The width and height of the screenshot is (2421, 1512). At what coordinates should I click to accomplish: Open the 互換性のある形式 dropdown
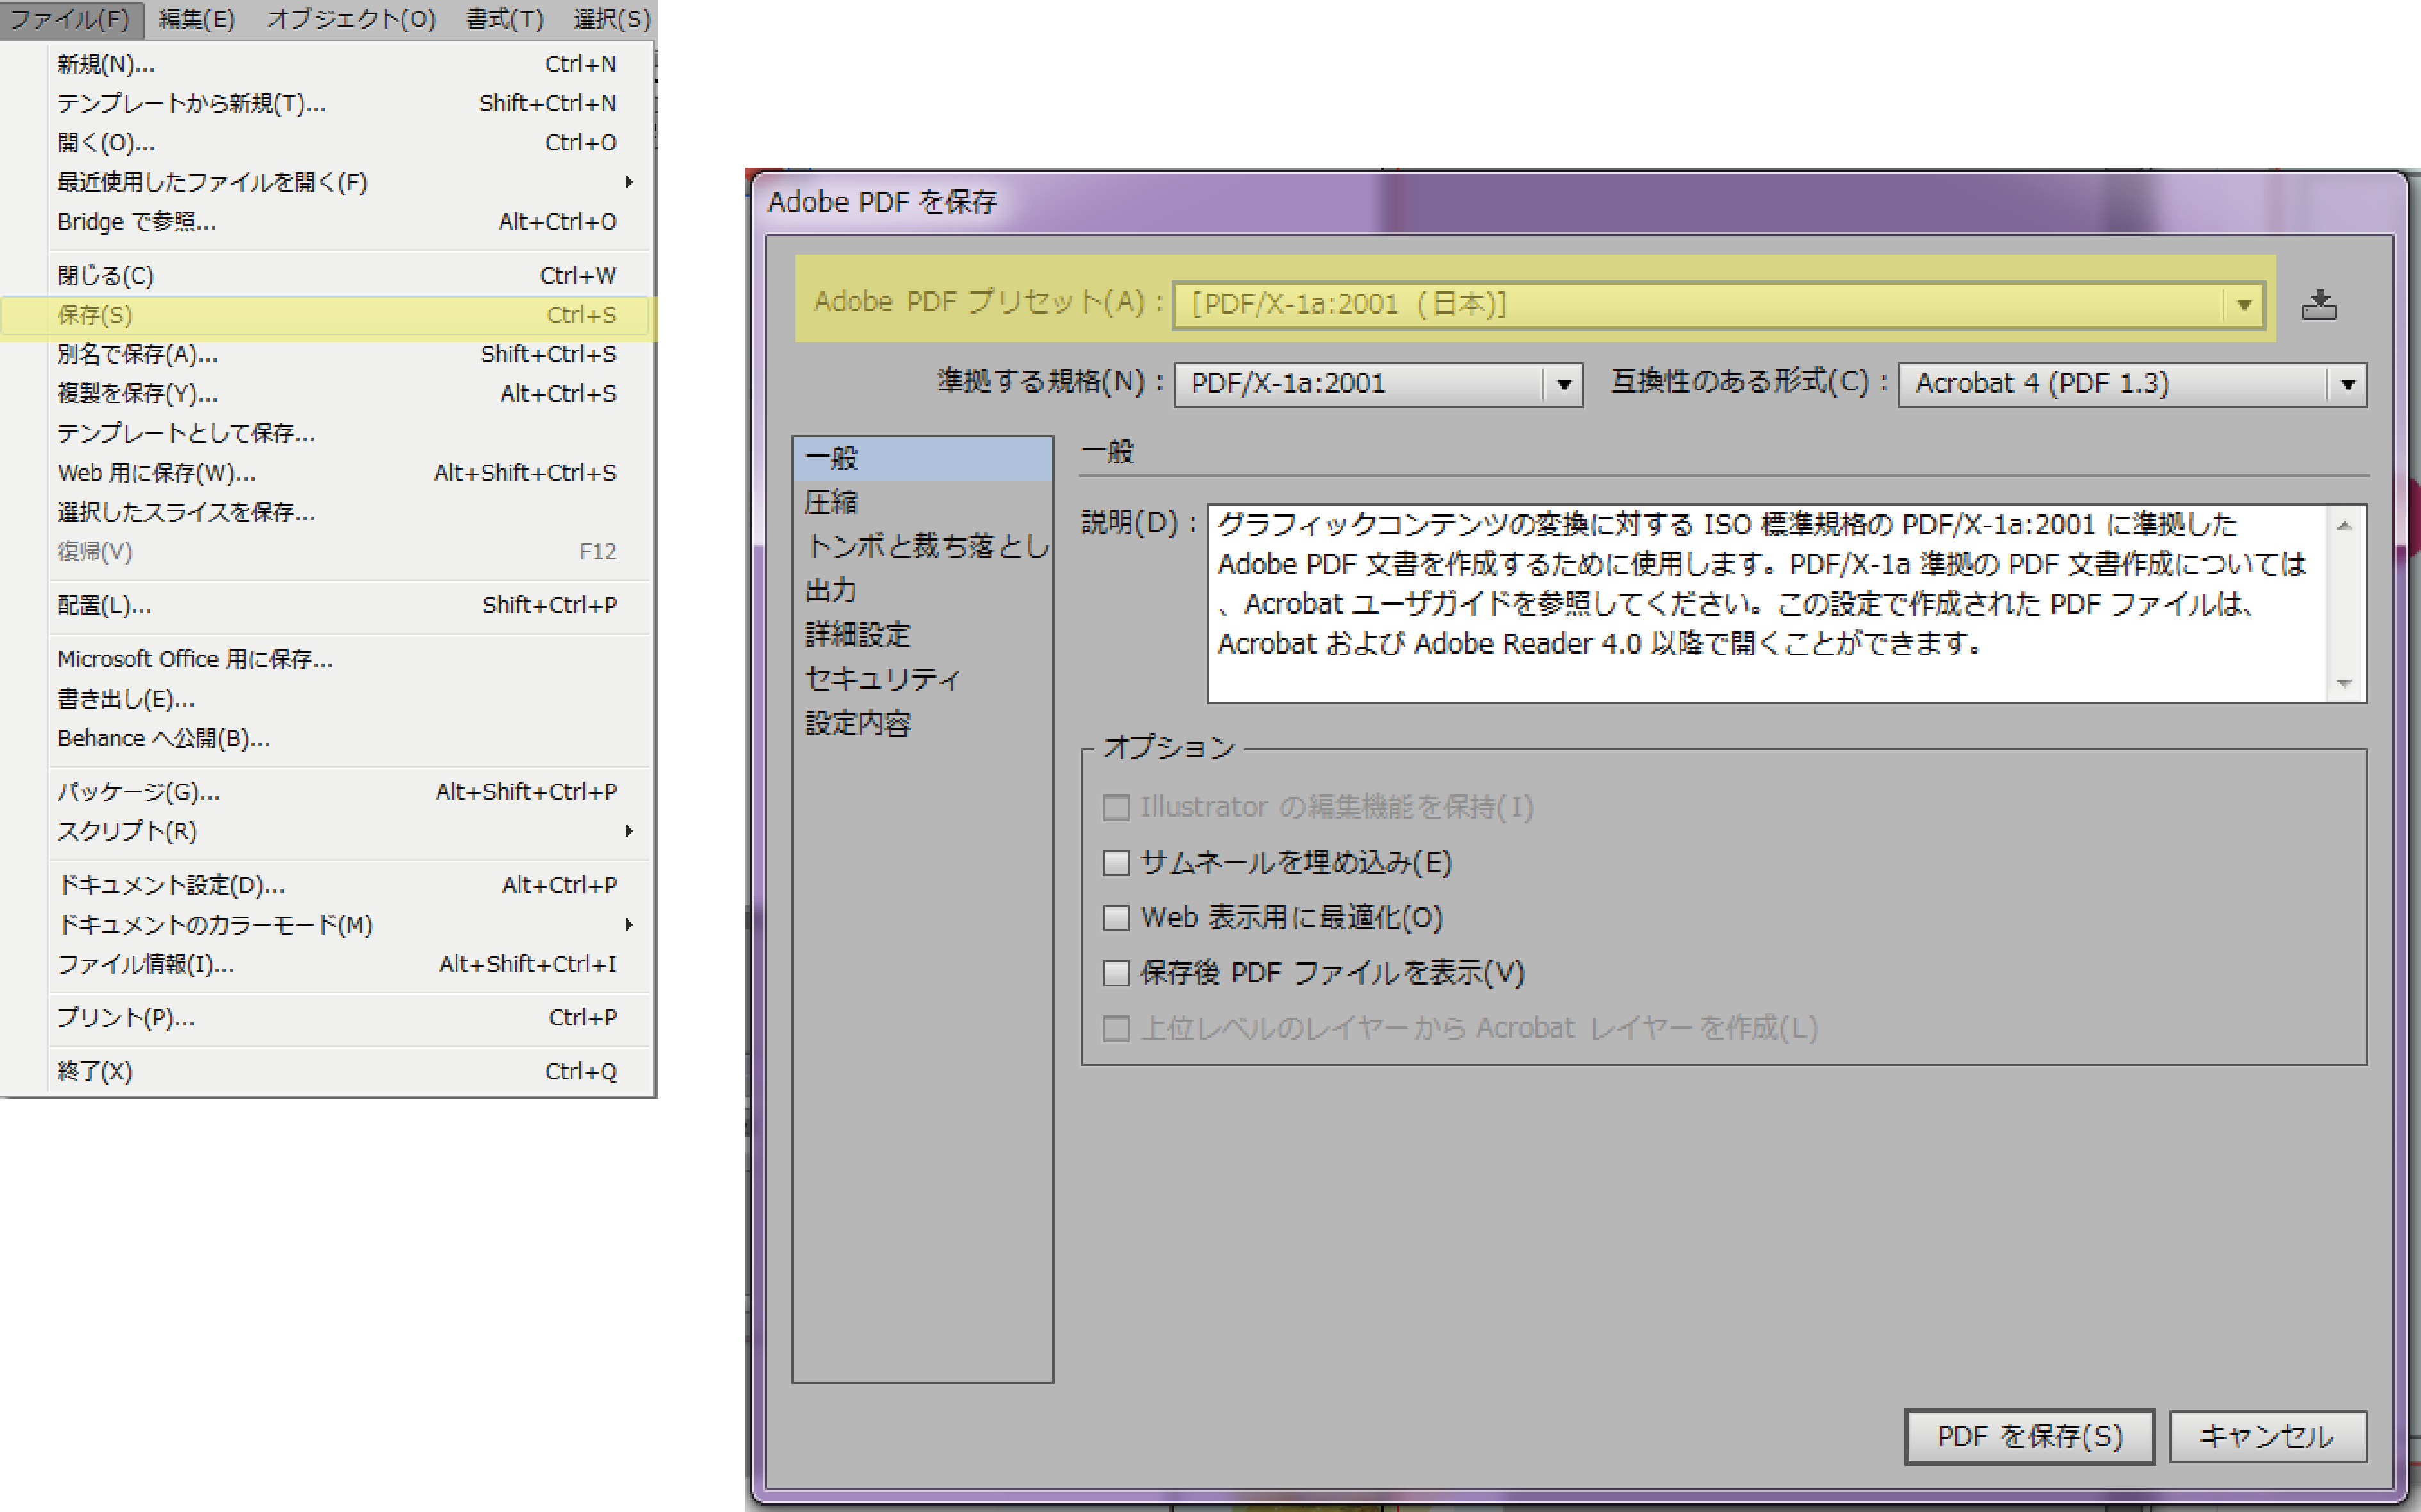coord(2131,384)
